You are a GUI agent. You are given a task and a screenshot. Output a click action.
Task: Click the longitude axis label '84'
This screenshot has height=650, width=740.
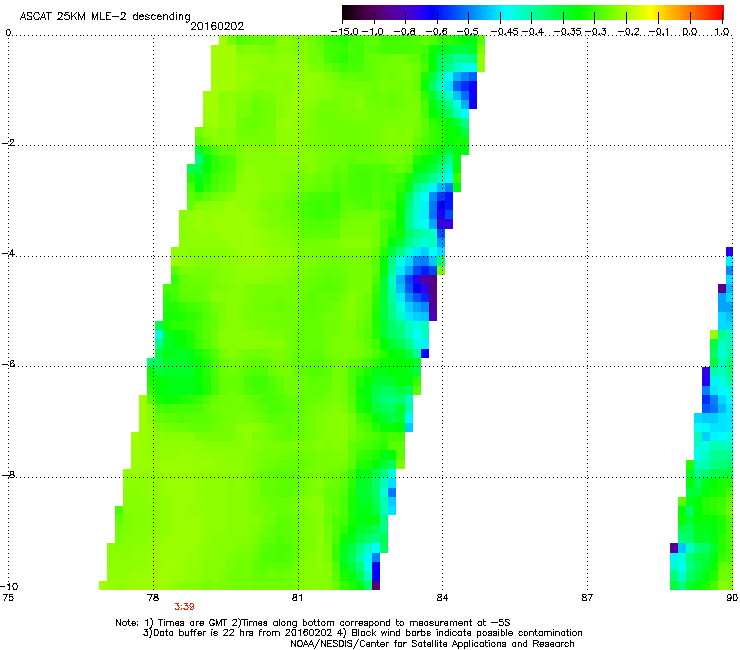(x=442, y=598)
